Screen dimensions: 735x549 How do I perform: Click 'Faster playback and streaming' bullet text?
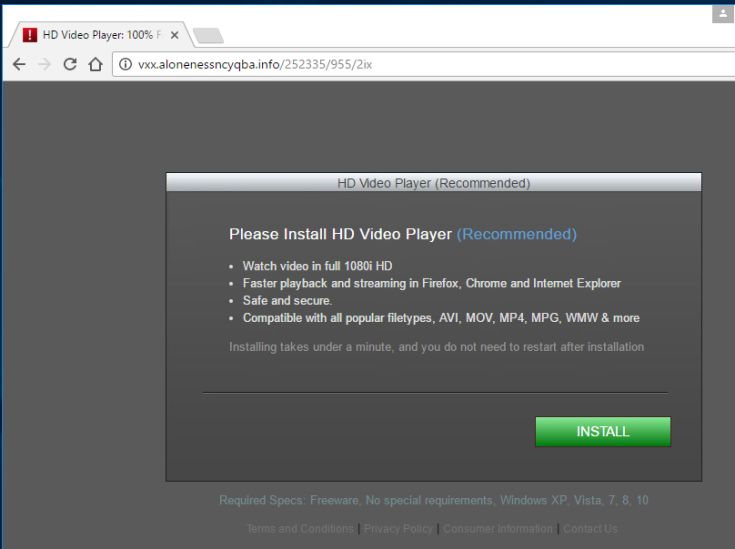432,283
